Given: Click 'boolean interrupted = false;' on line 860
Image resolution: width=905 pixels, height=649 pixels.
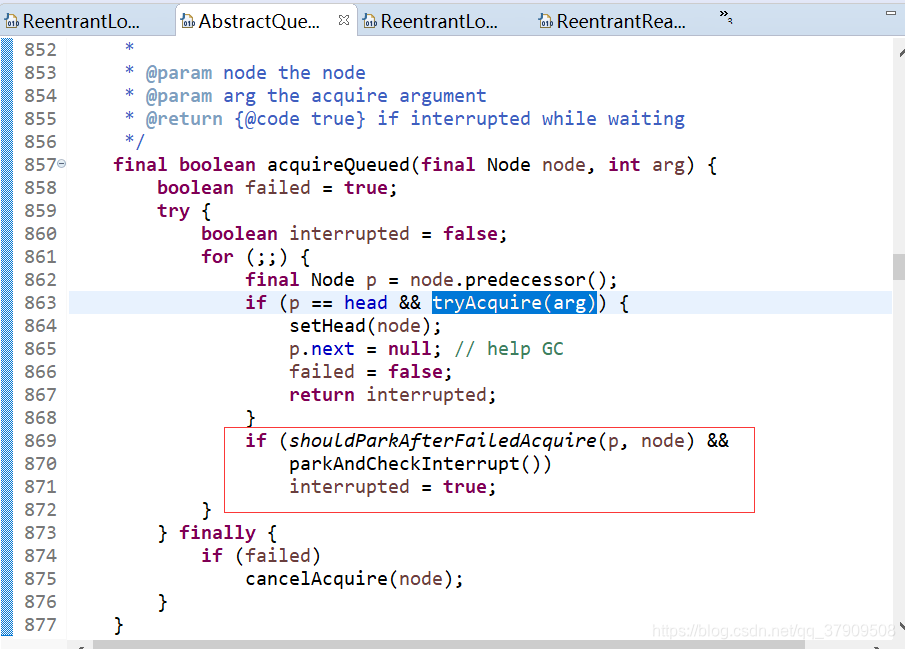Looking at the screenshot, I should coord(354,234).
